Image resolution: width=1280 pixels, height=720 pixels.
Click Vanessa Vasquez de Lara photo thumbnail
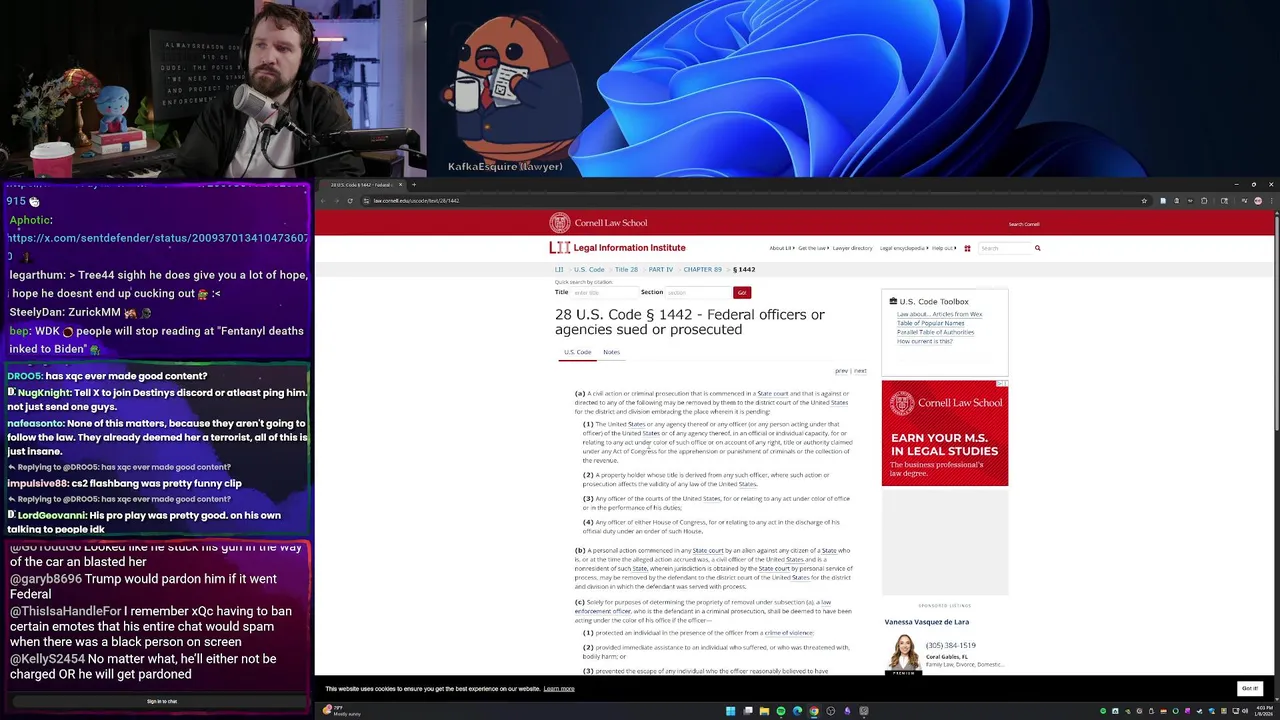point(903,654)
